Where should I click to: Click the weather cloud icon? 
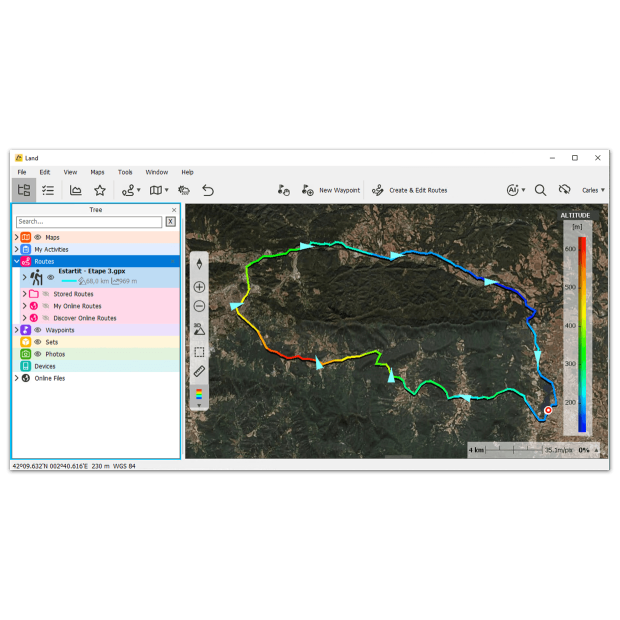(x=184, y=190)
